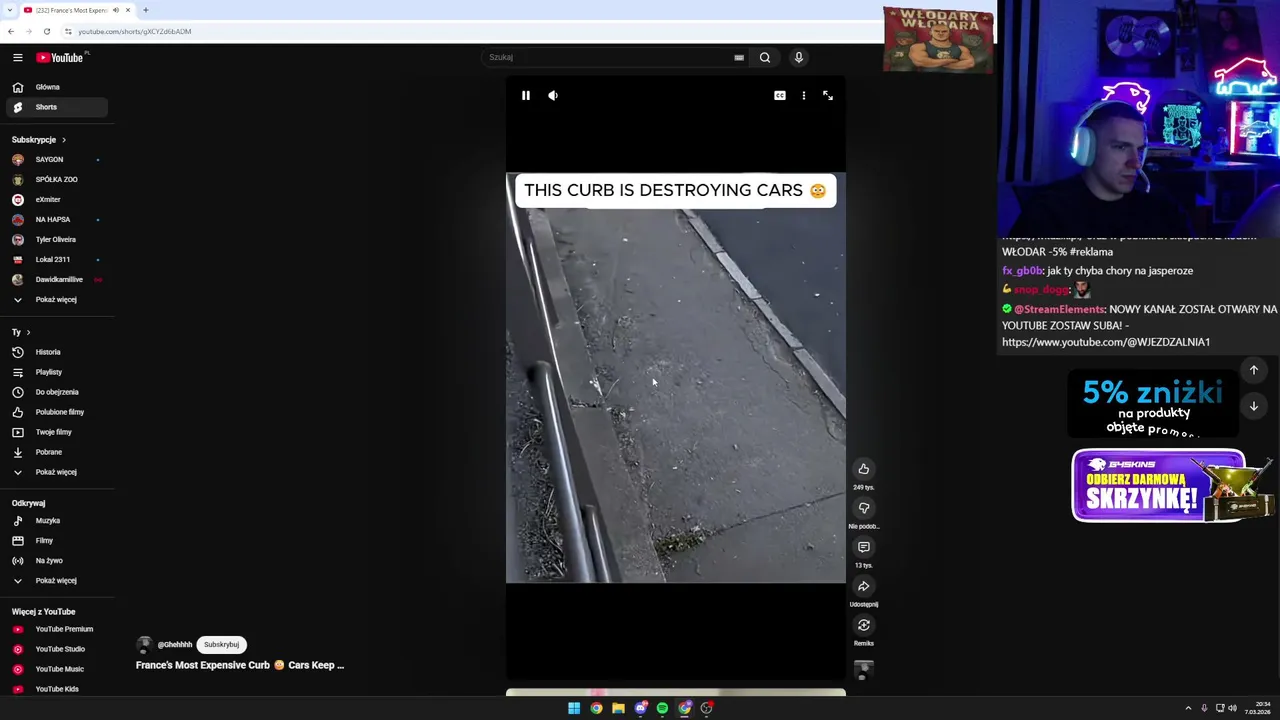Image resolution: width=1280 pixels, height=720 pixels.
Task: Open YouTube Music
Action: point(56,669)
